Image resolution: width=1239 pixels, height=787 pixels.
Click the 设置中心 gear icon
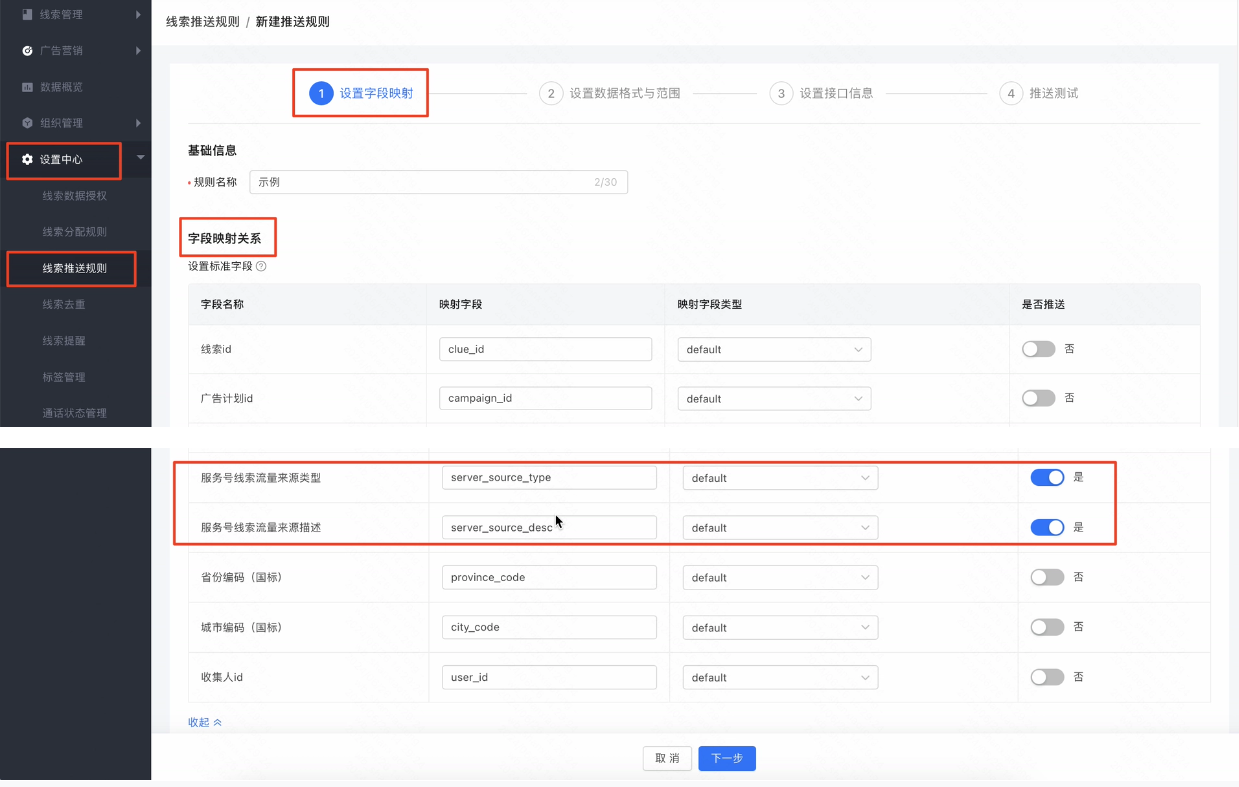pos(27,160)
